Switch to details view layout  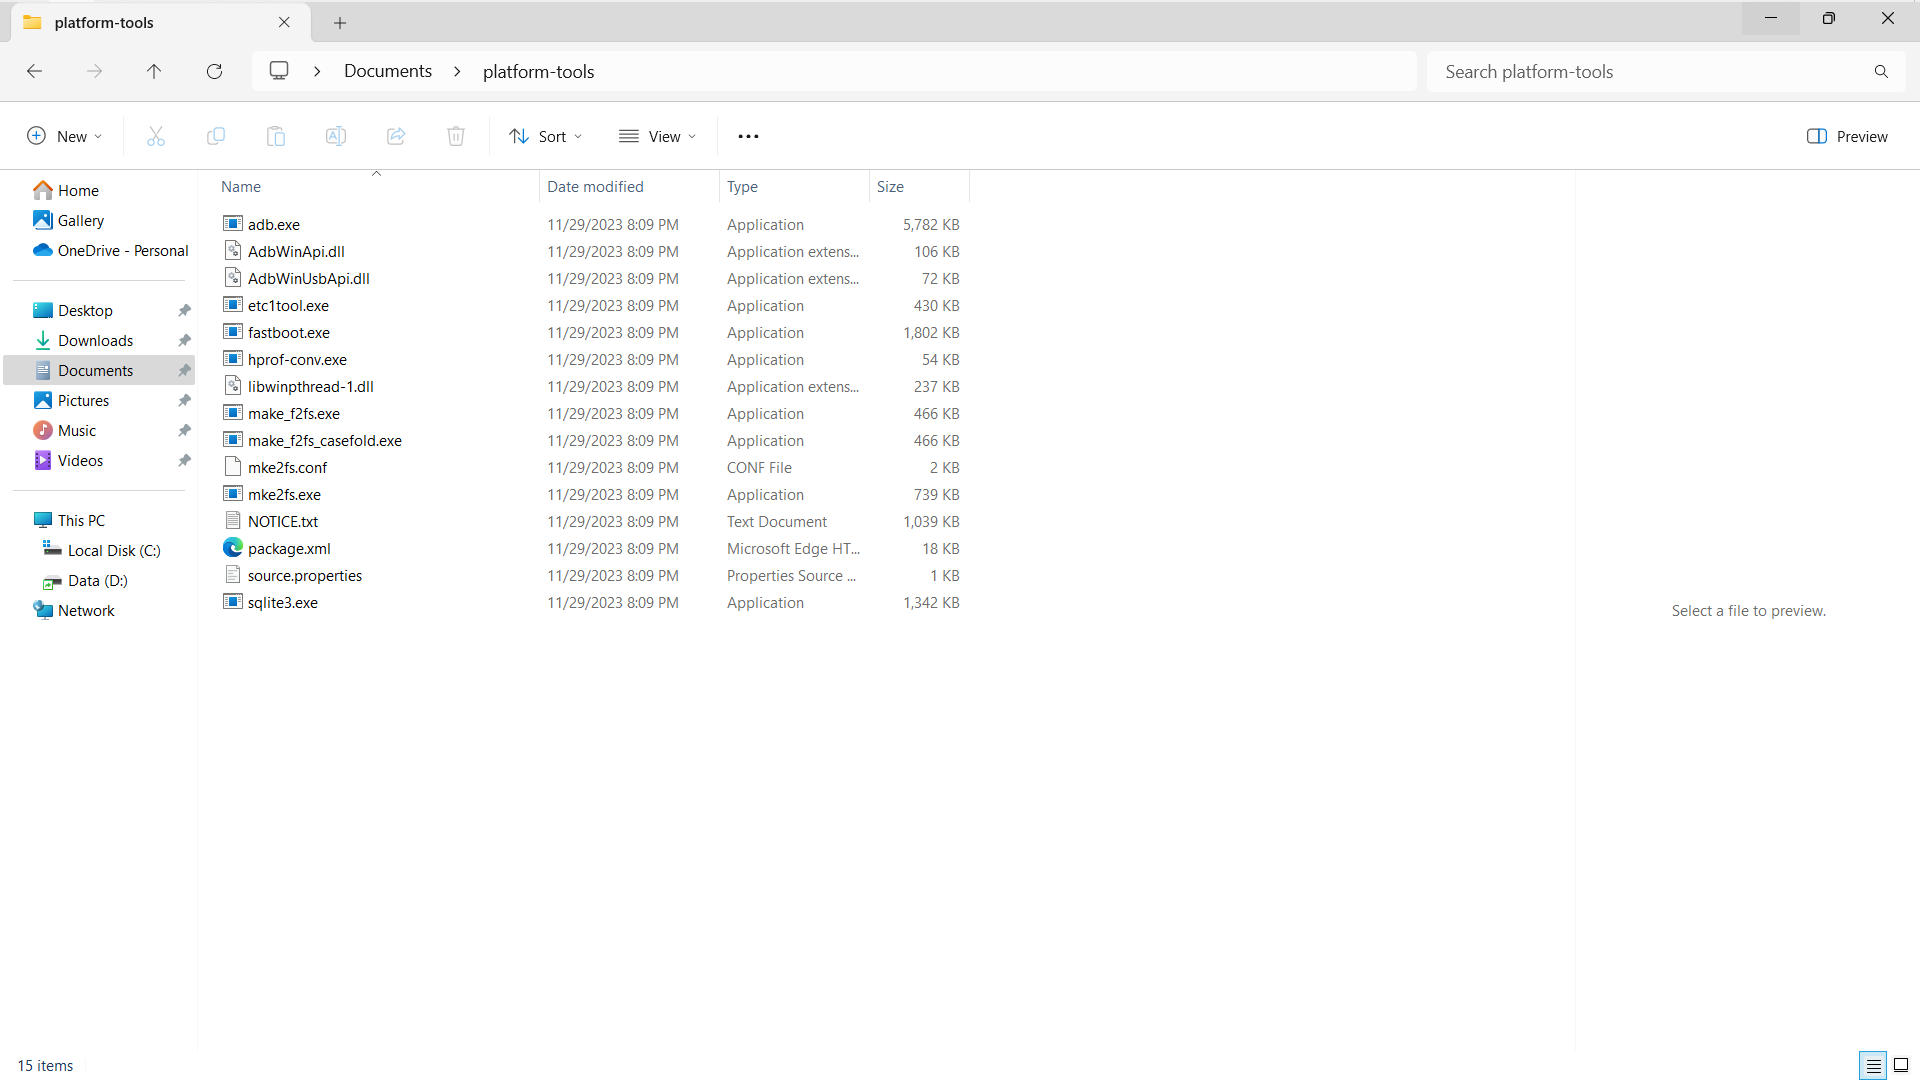coord(1873,1065)
